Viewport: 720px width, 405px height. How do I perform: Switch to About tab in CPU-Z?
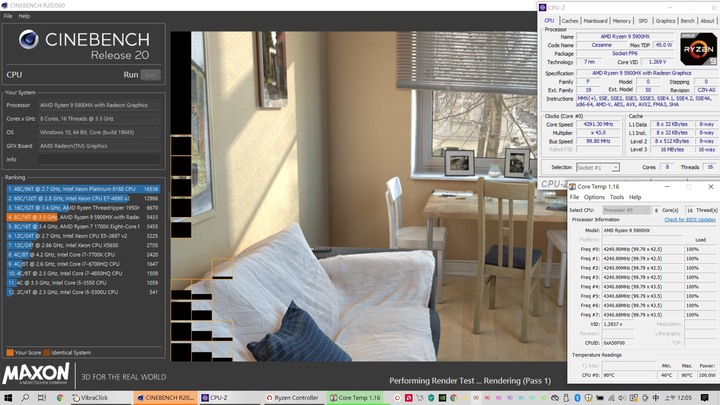click(x=707, y=21)
